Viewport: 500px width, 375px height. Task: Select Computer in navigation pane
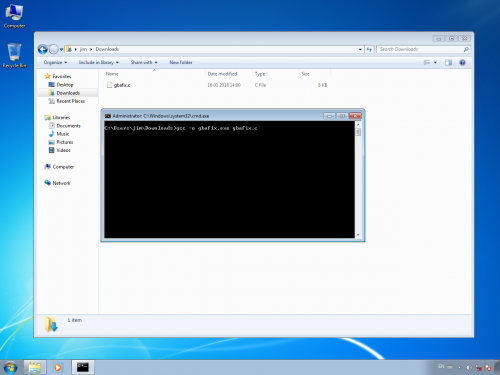pyautogui.click(x=59, y=167)
